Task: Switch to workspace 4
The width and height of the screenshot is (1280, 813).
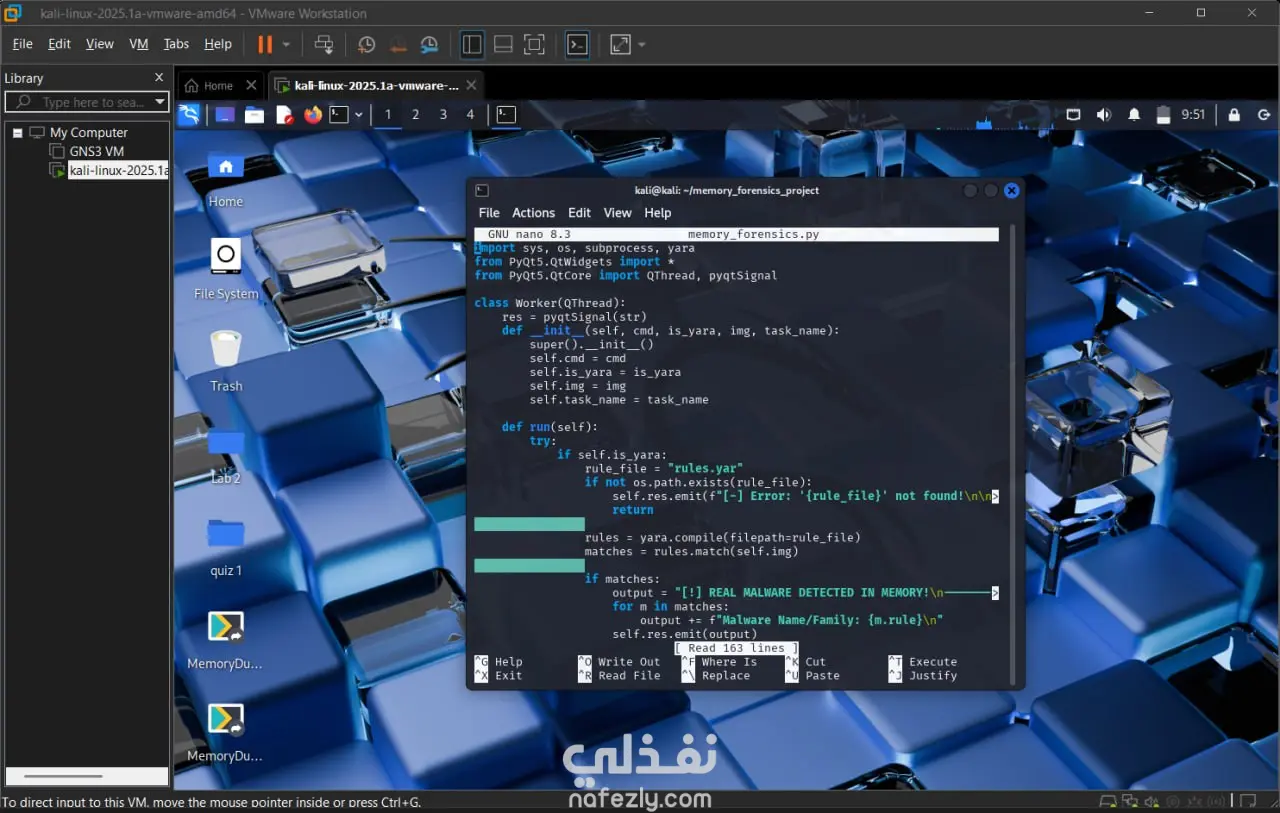Action: pyautogui.click(x=470, y=115)
